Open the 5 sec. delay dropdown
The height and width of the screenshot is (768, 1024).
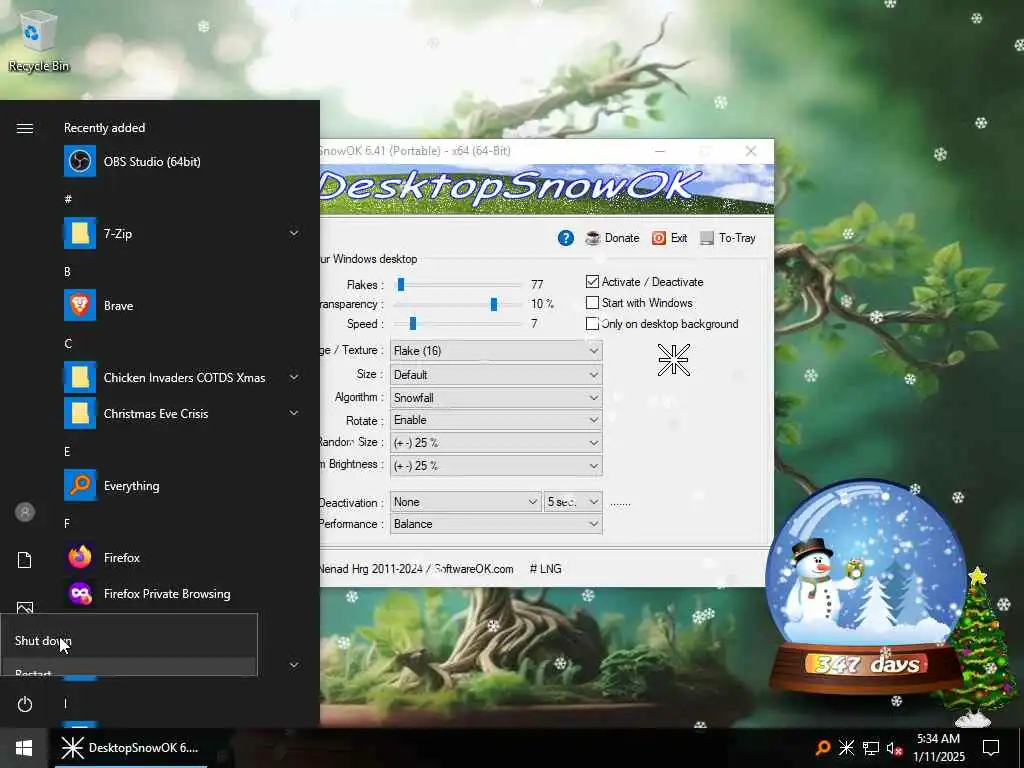[573, 502]
